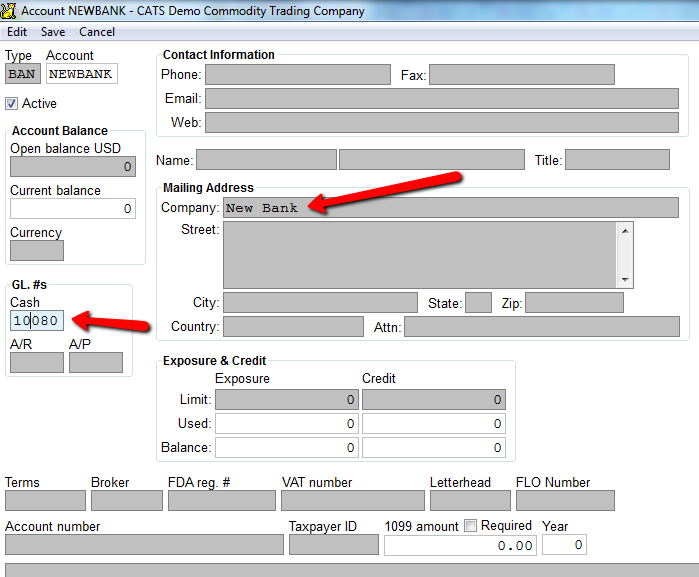Click the first Name field
The image size is (699, 577).
[x=267, y=160]
